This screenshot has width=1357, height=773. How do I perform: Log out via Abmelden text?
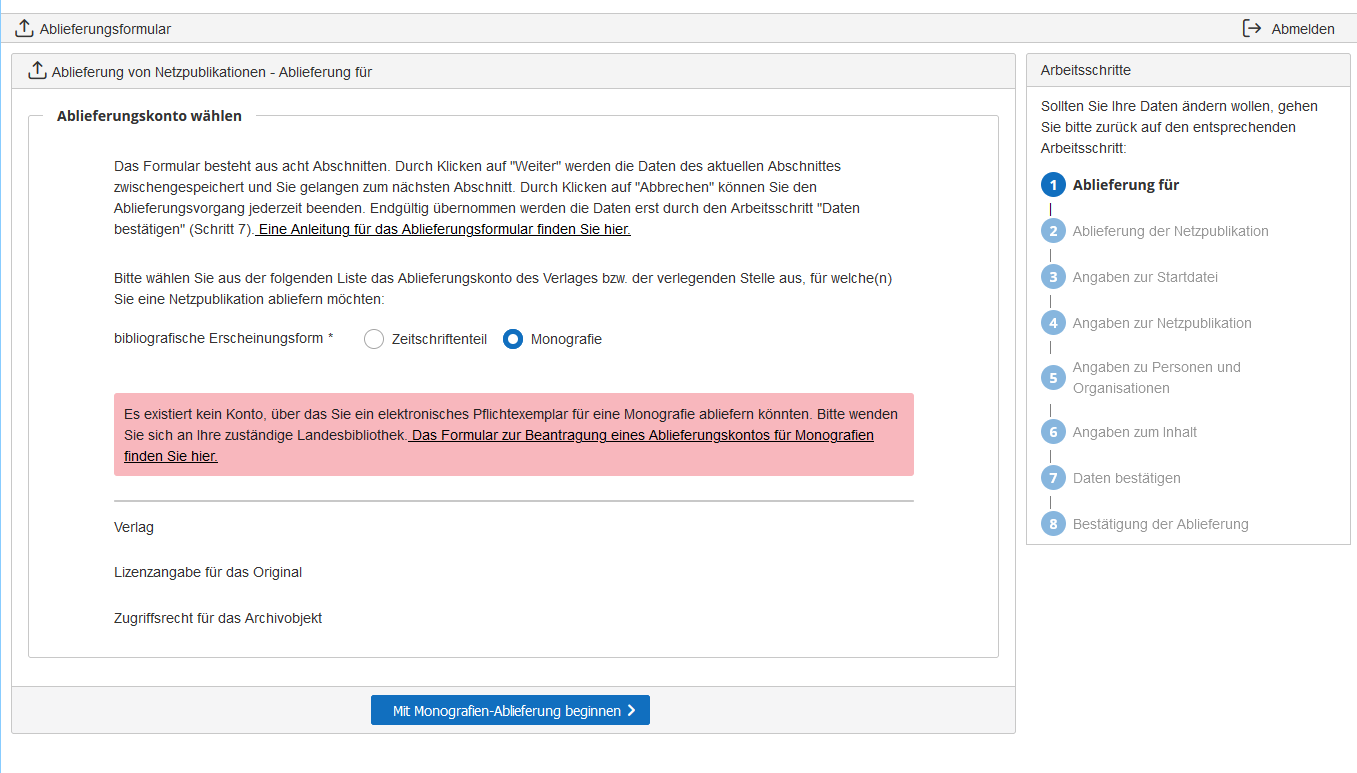(x=1303, y=29)
